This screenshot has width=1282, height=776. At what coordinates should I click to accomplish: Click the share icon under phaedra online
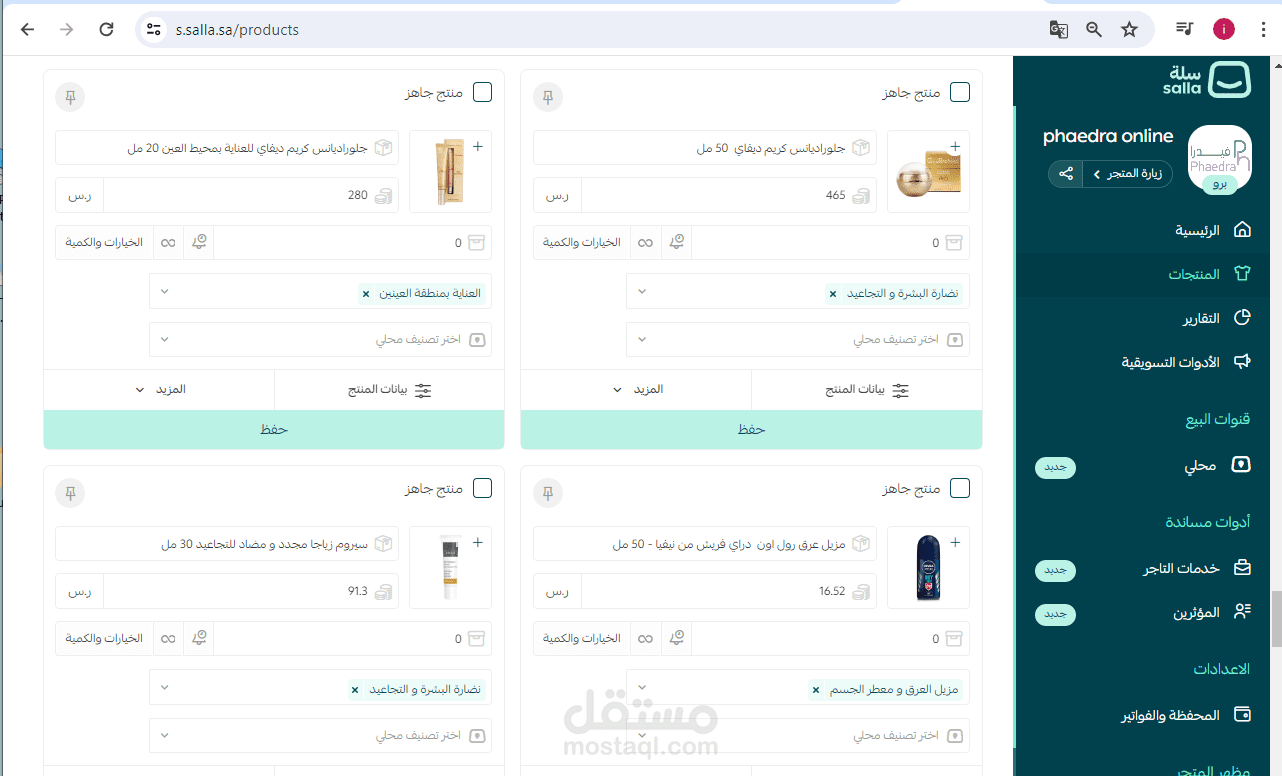[1066, 174]
